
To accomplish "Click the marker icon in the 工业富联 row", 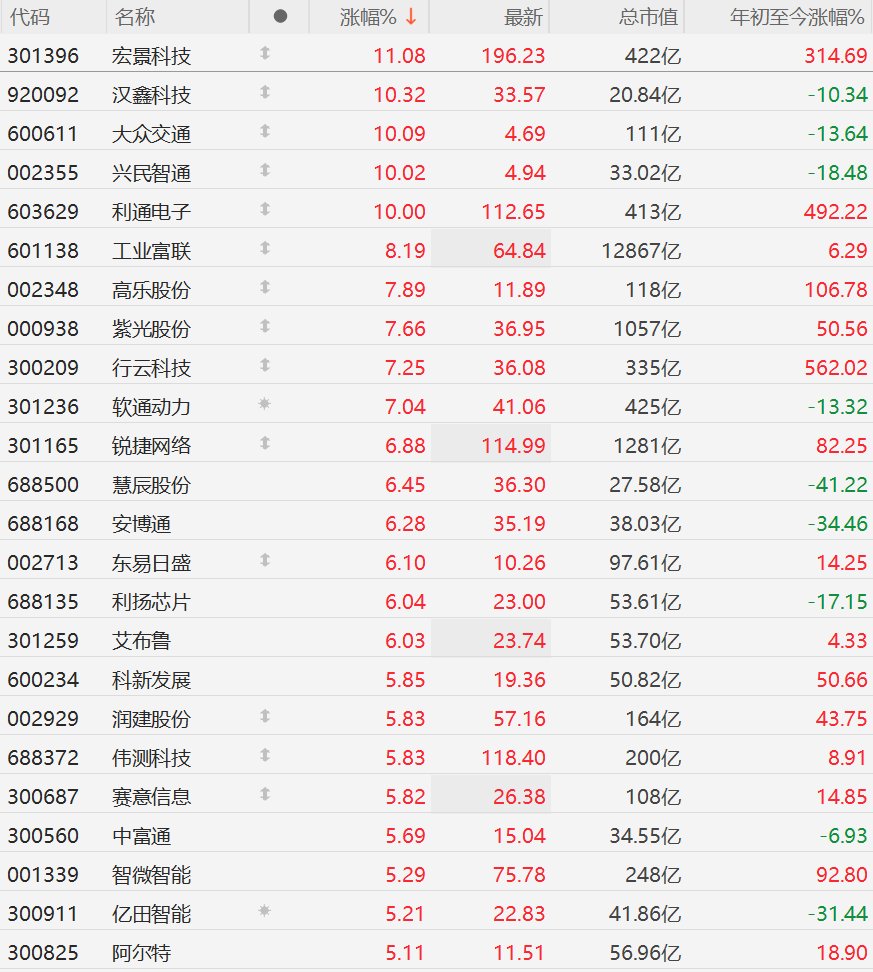I will click(x=265, y=249).
